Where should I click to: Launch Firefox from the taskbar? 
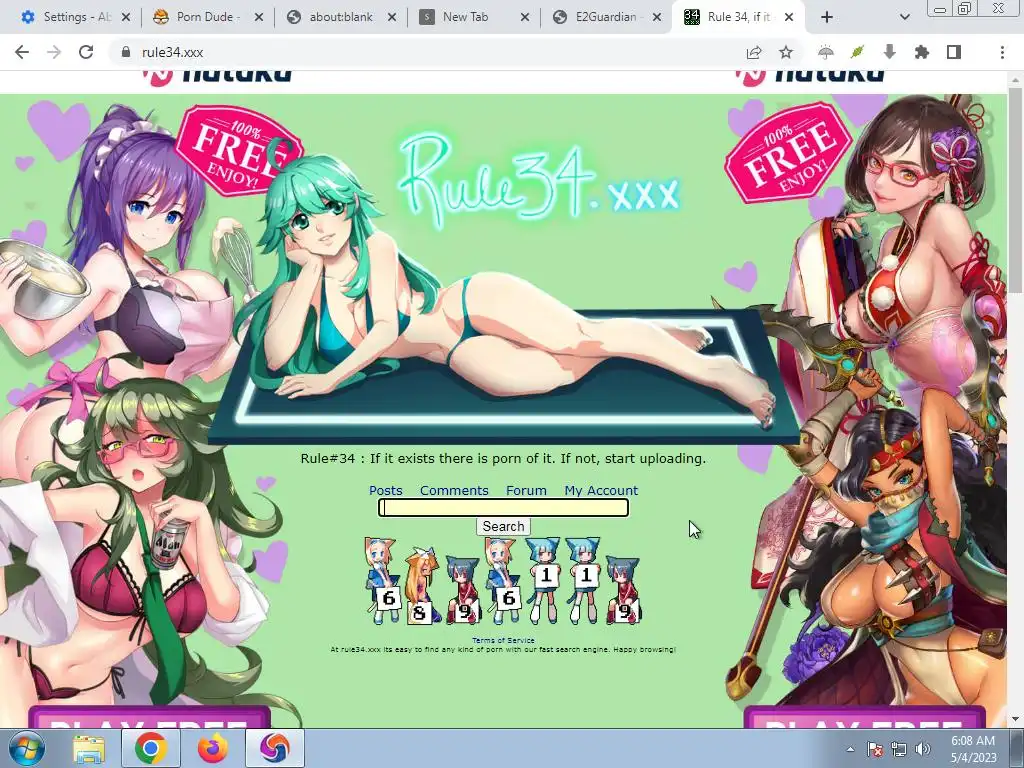tap(213, 748)
